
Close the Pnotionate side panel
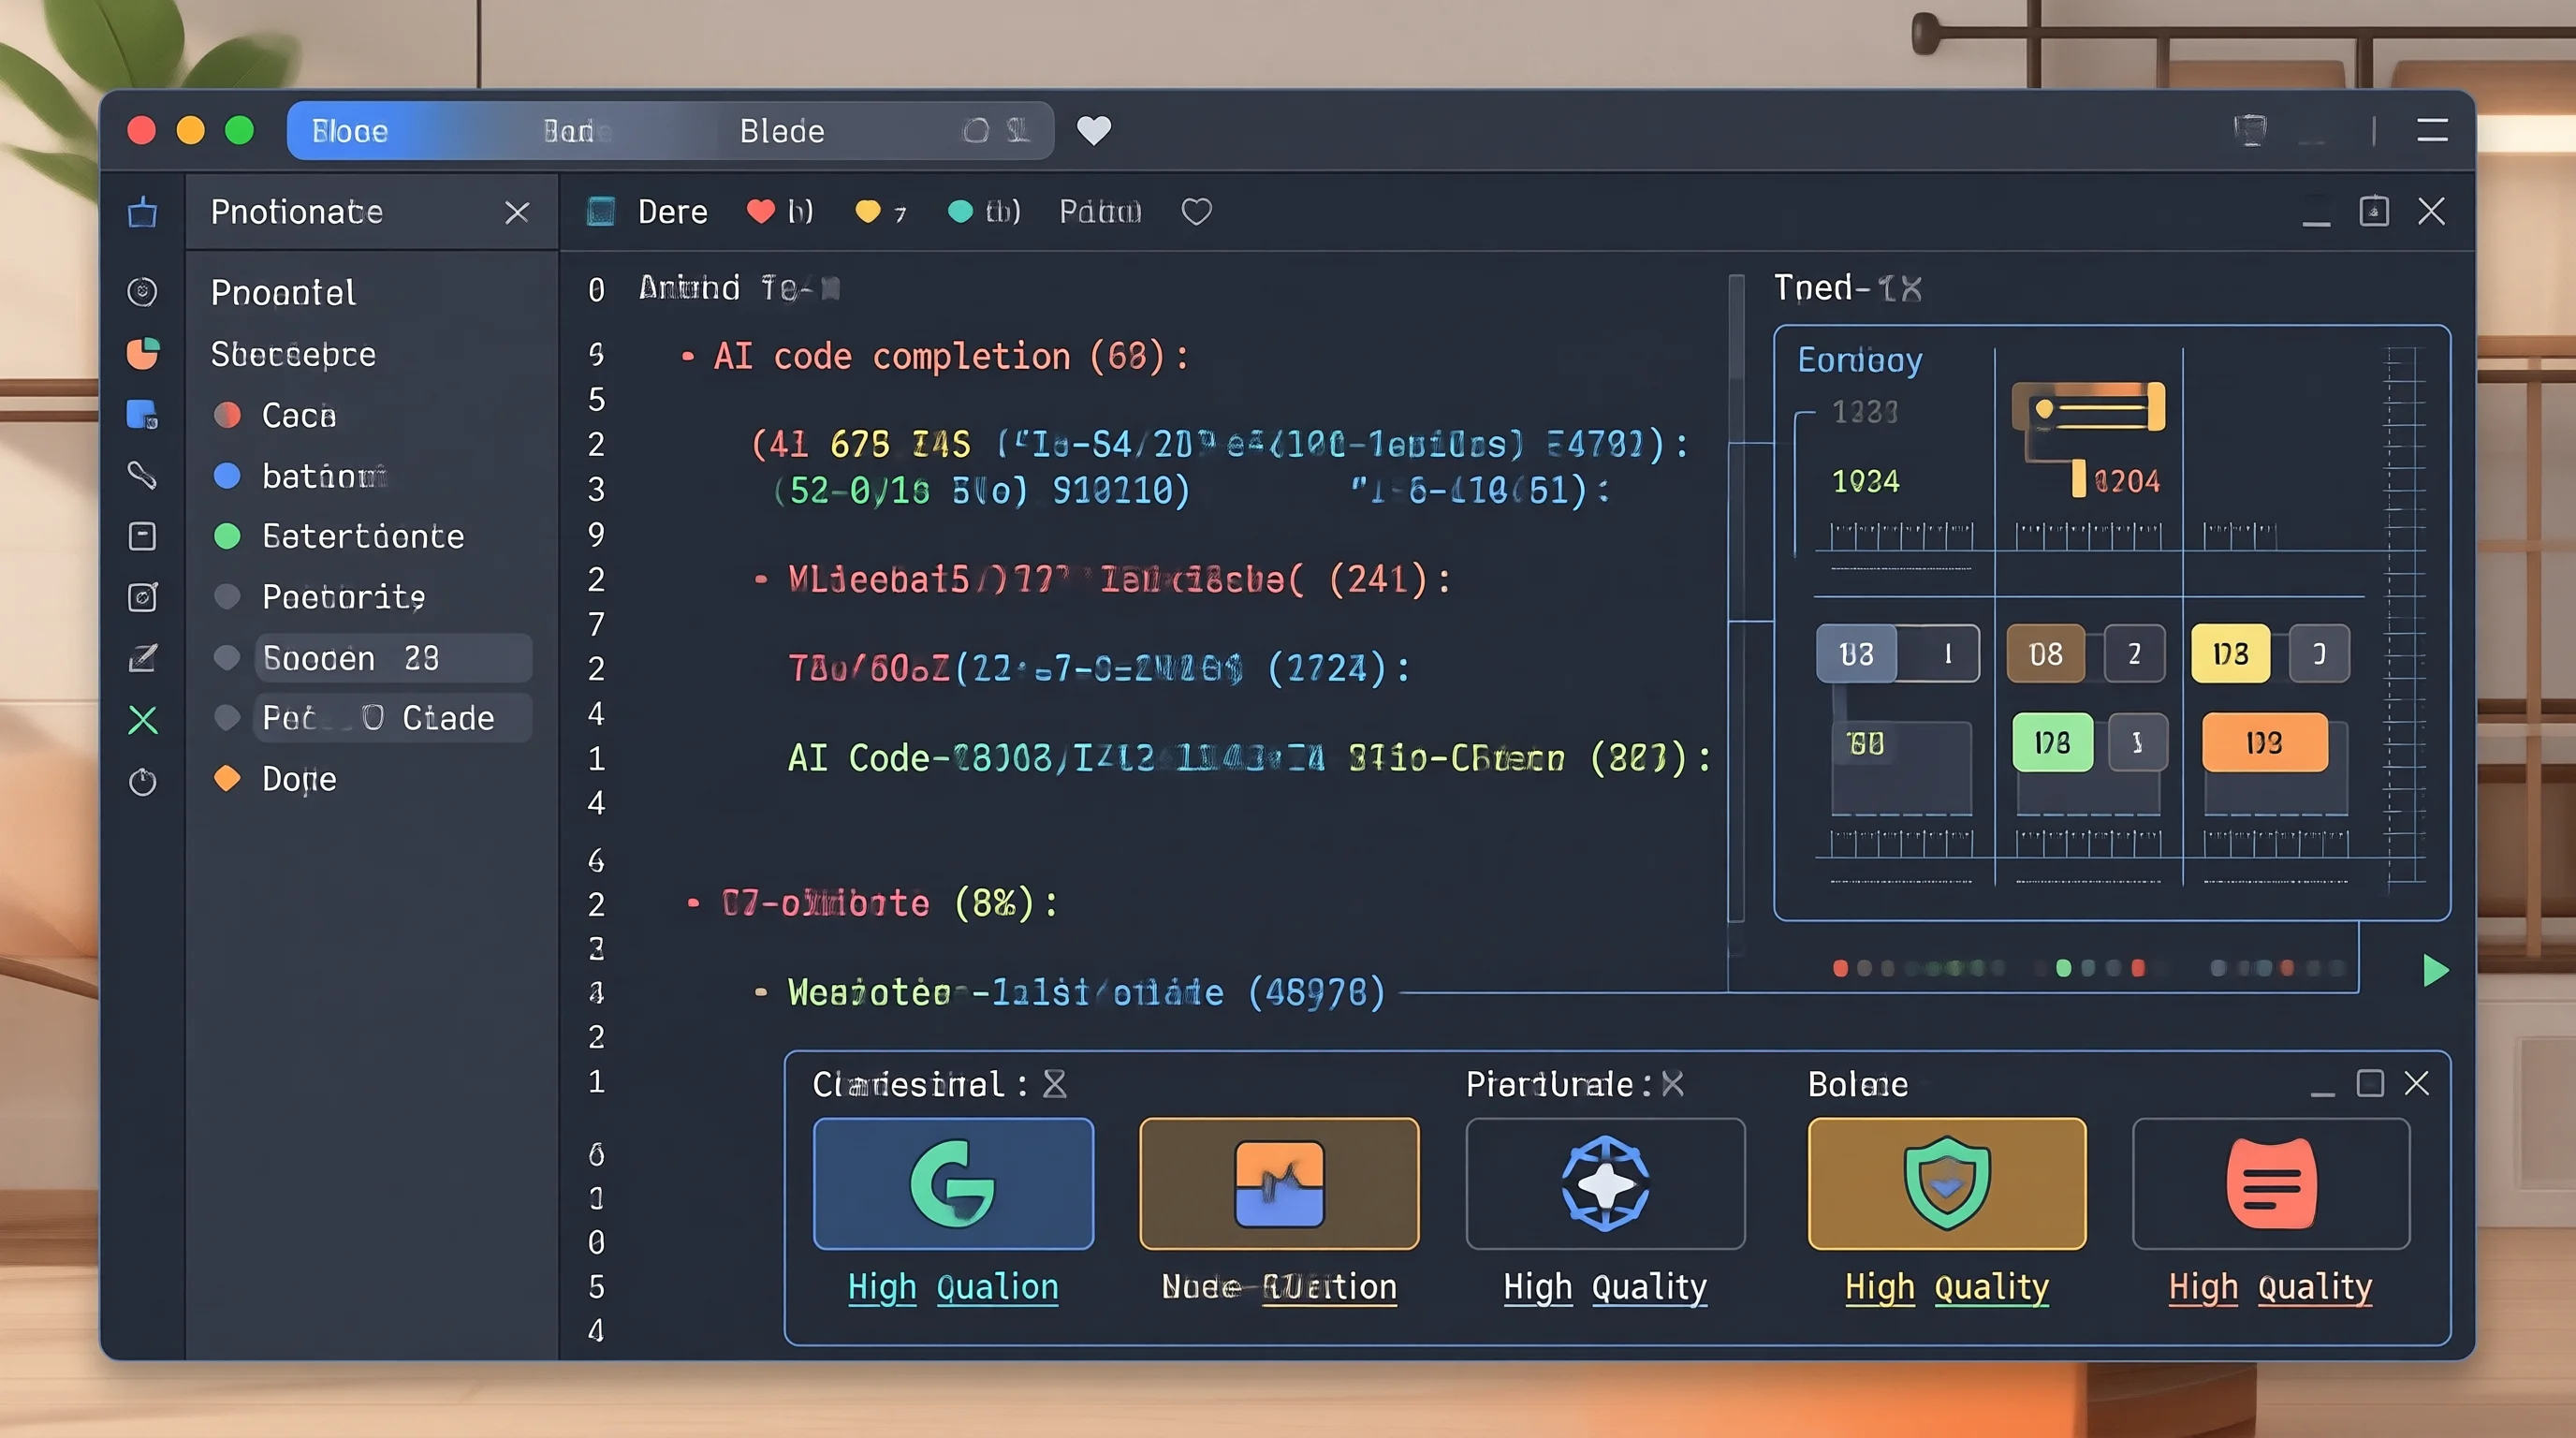517,212
